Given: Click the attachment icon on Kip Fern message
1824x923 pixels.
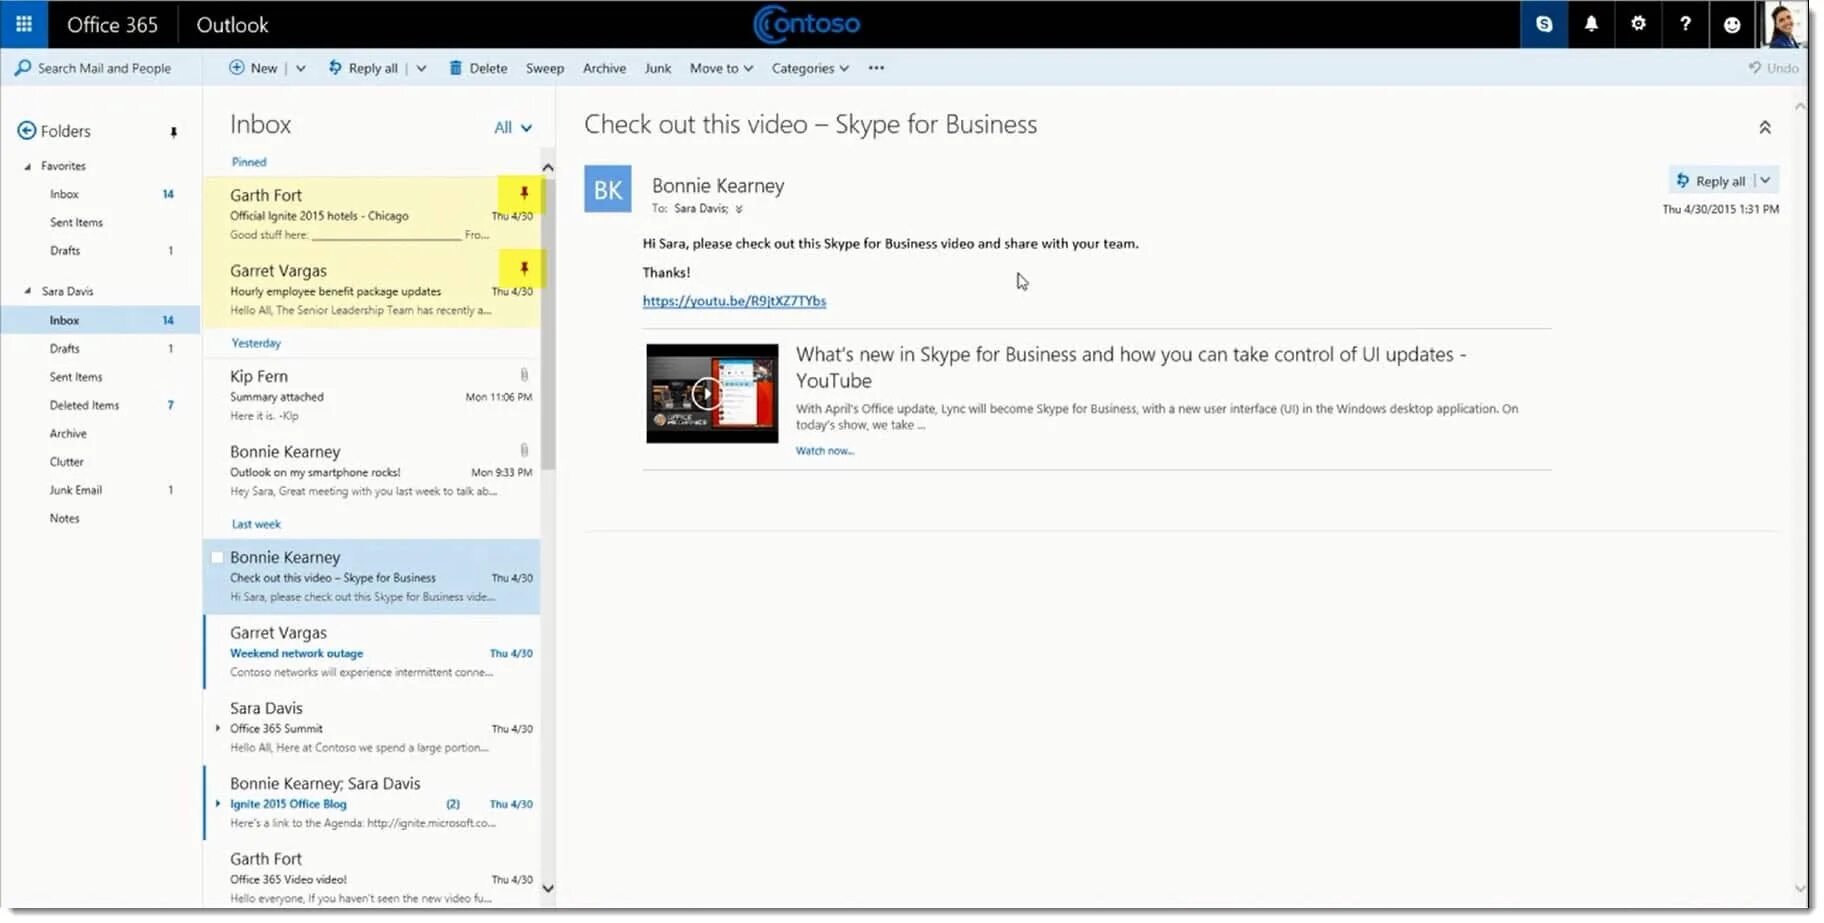Looking at the screenshot, I should click(524, 375).
